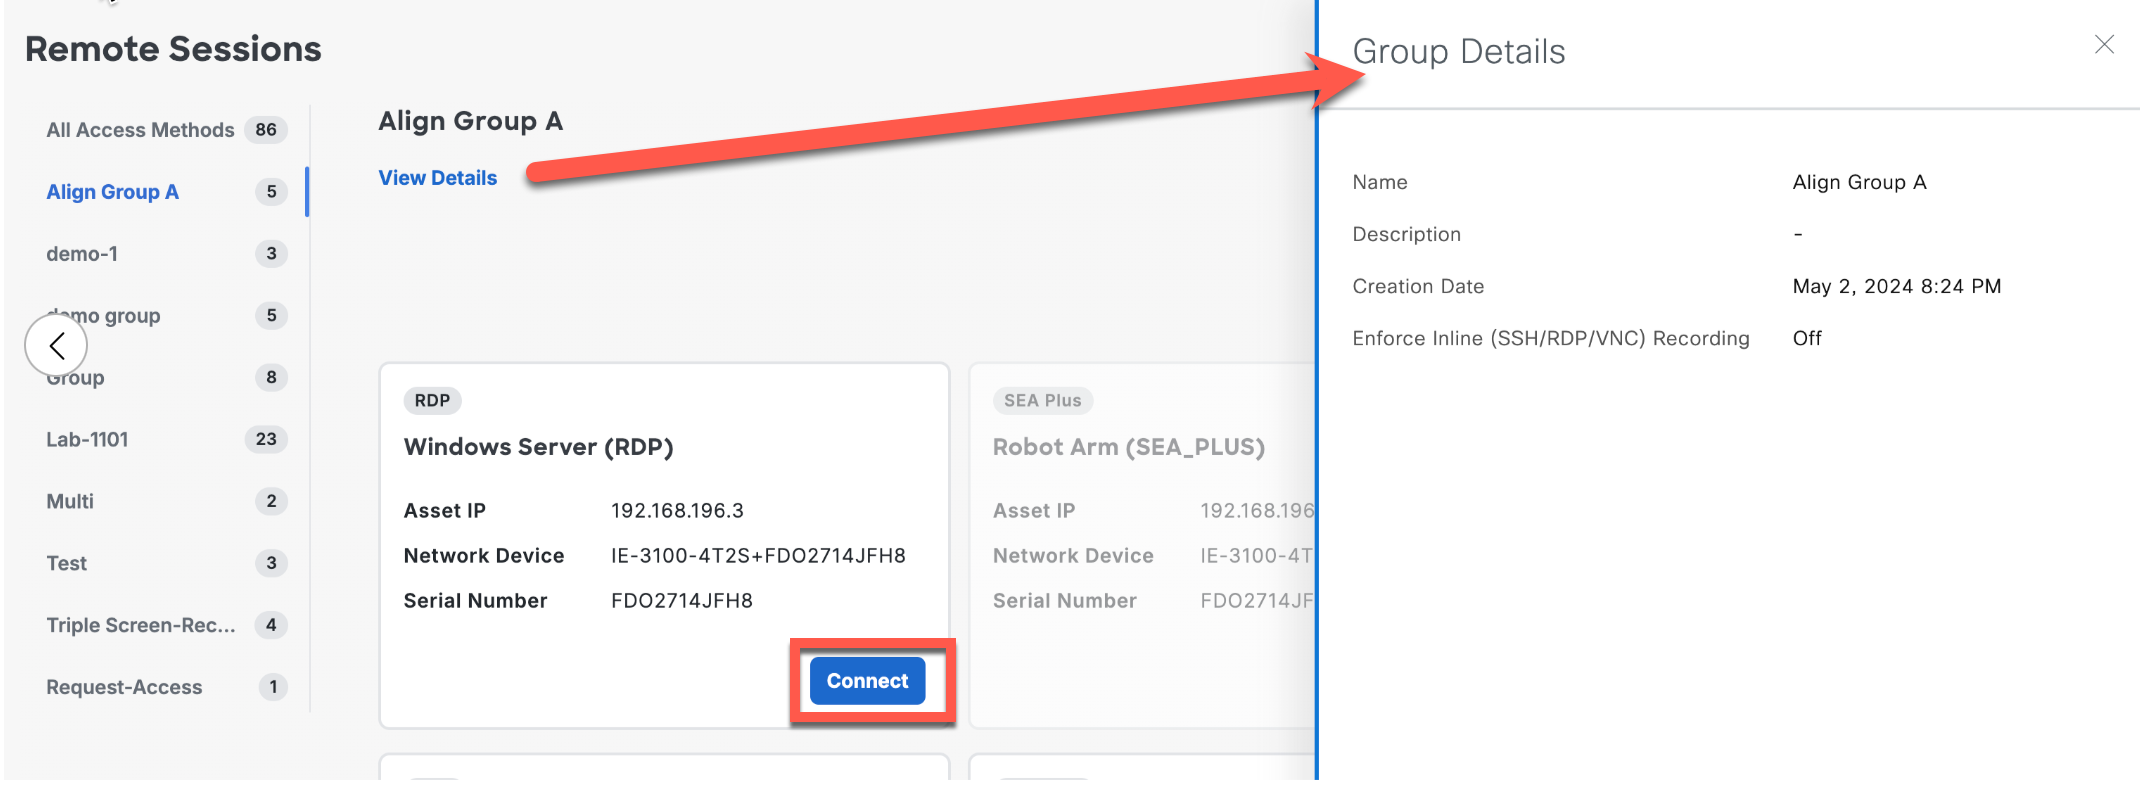Click the Windows Server (RDP) card title

click(x=538, y=447)
